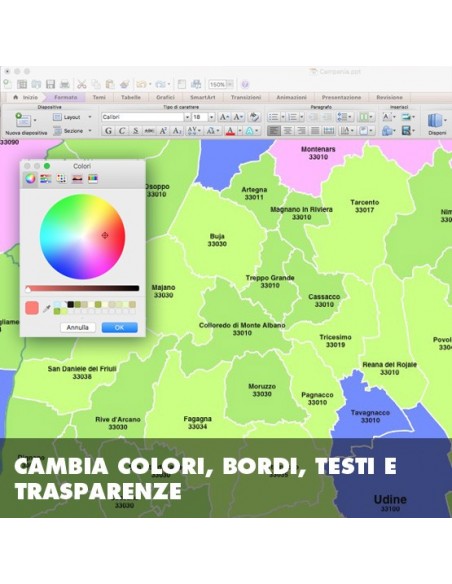Pick a hue on the color wheel
The image size is (452, 584).
(x=82, y=237)
